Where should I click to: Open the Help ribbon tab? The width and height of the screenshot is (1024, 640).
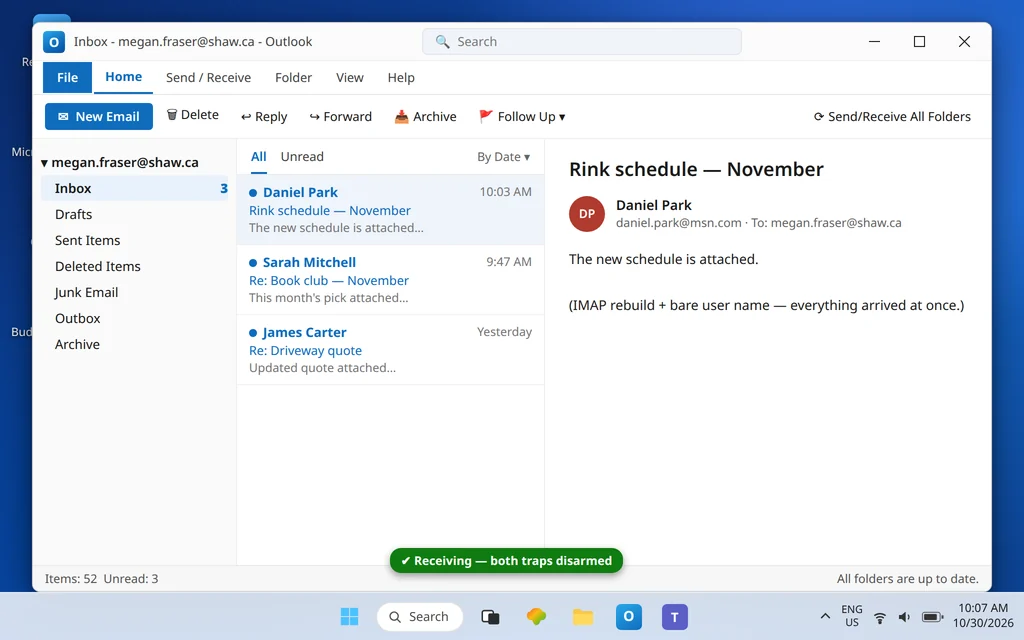pos(401,78)
